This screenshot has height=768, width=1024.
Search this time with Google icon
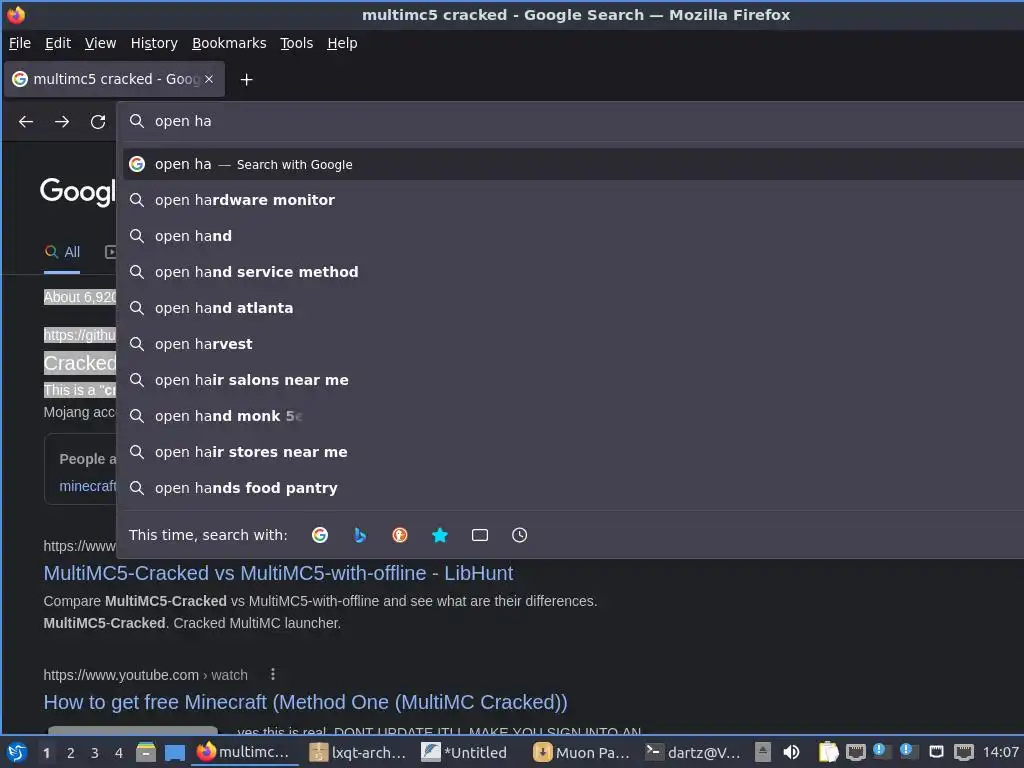[x=320, y=536]
